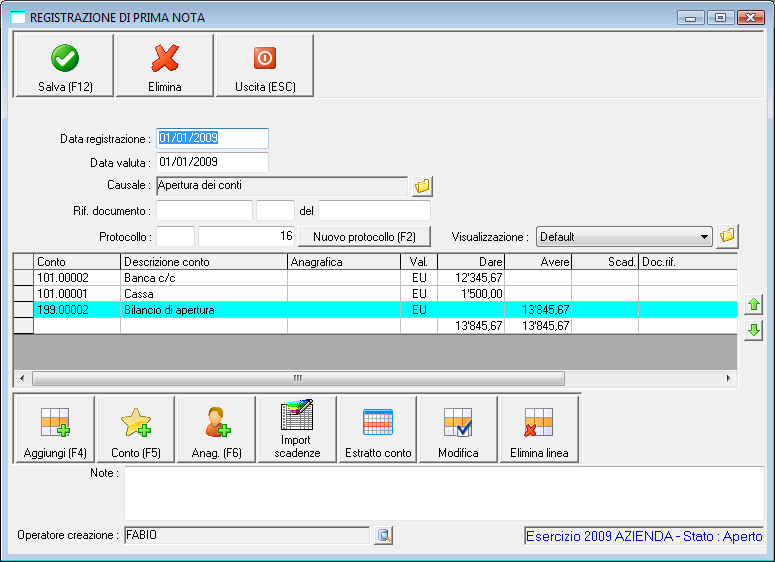This screenshot has height=562, width=775.
Task: Click the Dare value 12'345,67
Action: (x=471, y=278)
